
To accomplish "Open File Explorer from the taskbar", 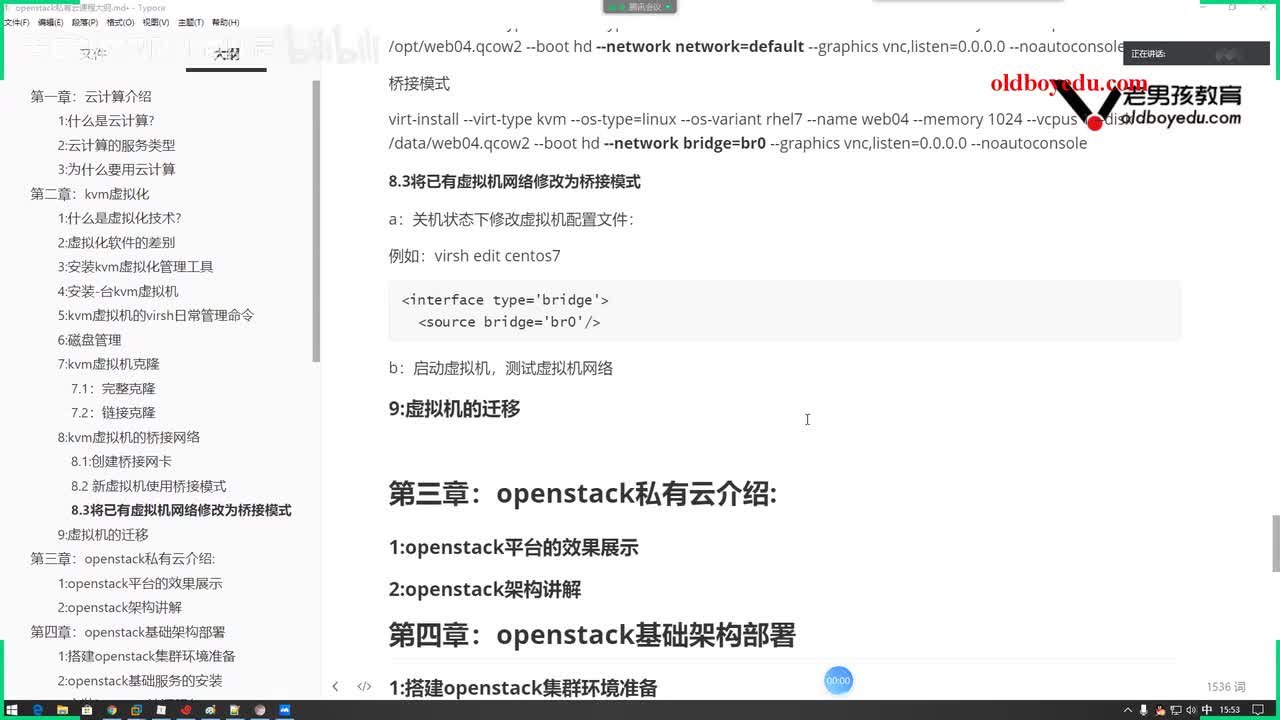I will [62, 709].
